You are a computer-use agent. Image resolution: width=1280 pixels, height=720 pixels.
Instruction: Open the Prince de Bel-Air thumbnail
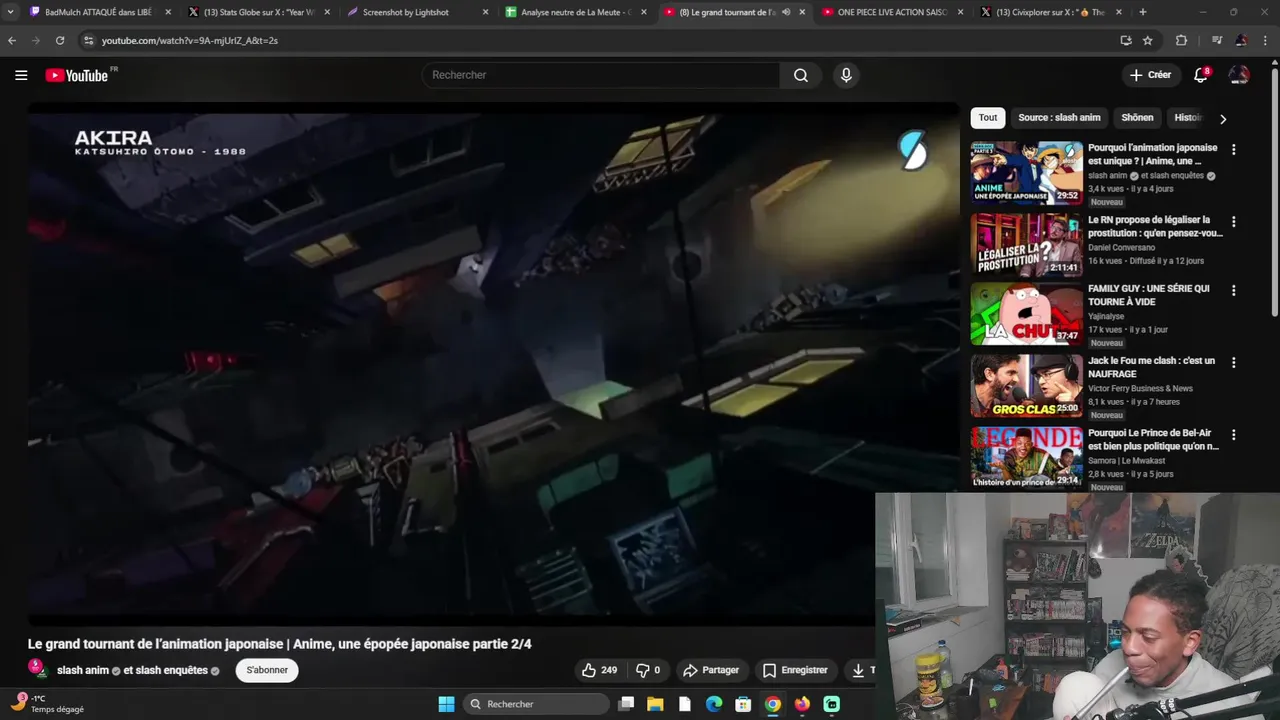[1026, 457]
